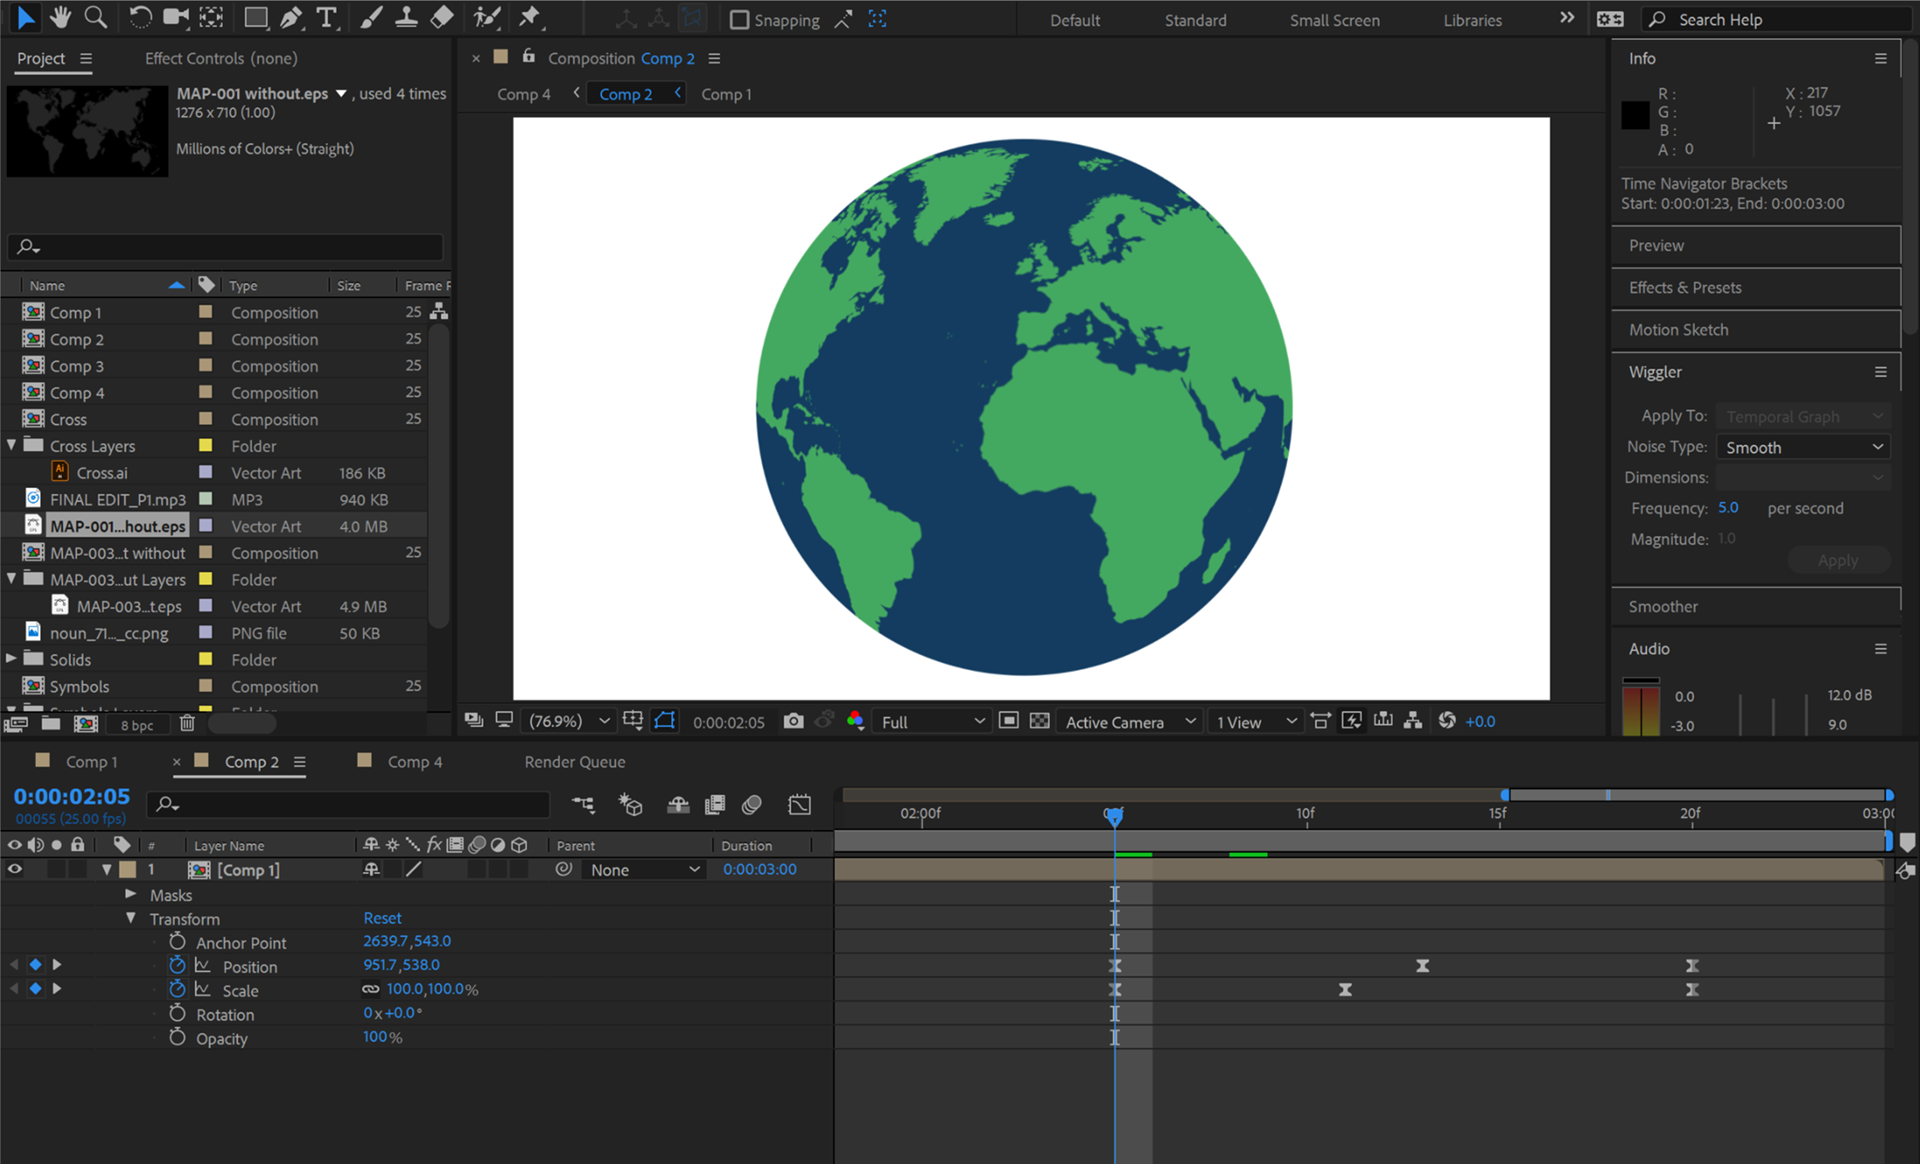
Task: Delete selected item with trash icon
Action: coord(187,723)
